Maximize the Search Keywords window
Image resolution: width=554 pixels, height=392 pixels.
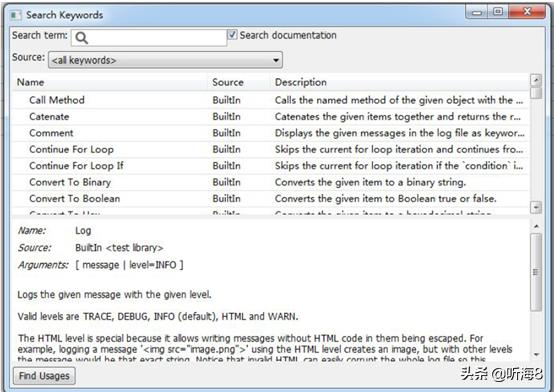click(498, 12)
